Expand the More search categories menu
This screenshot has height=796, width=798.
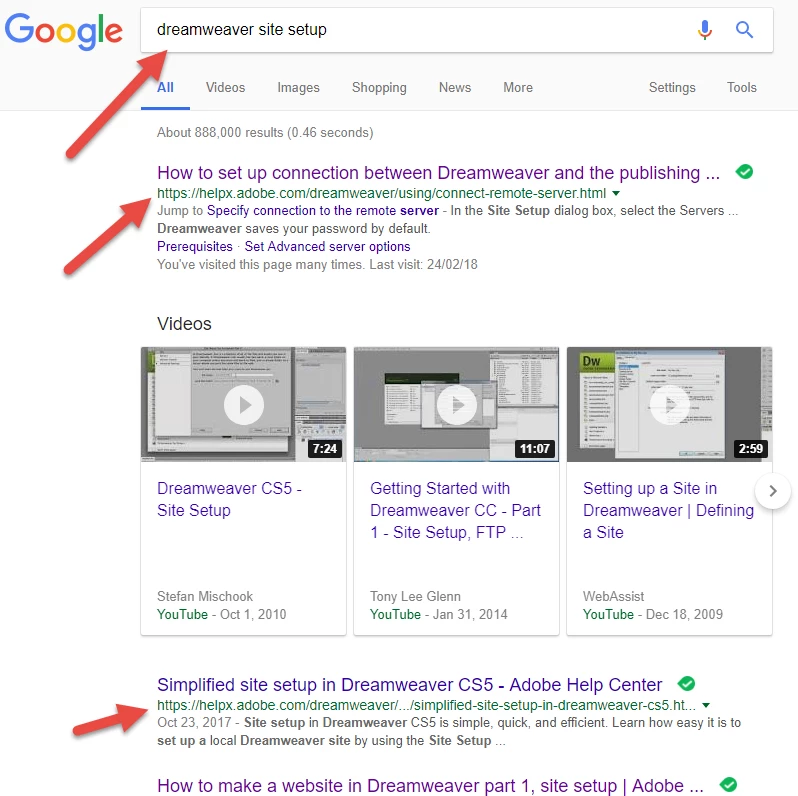pyautogui.click(x=518, y=88)
